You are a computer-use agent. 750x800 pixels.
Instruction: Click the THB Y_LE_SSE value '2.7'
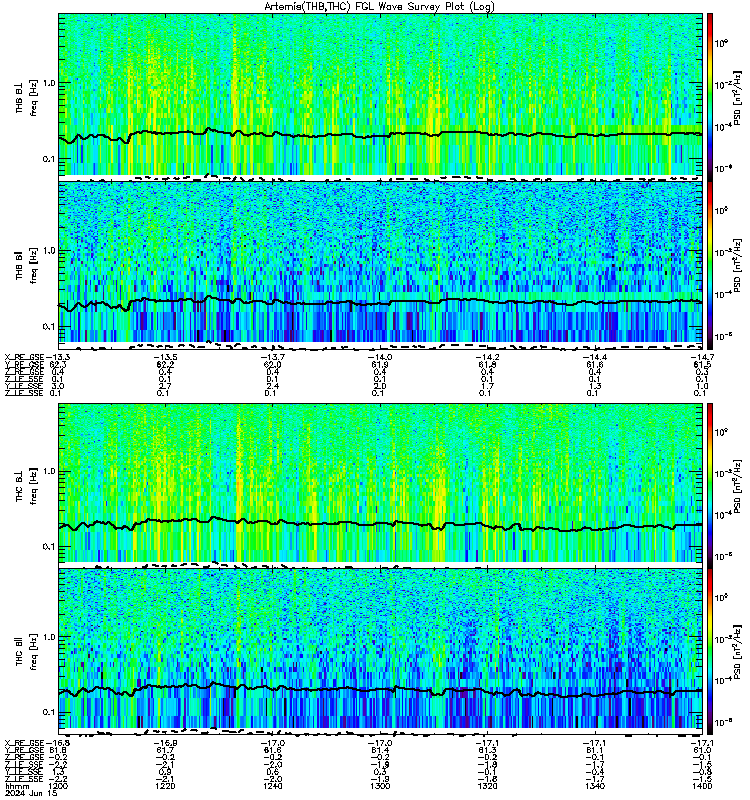point(165,386)
